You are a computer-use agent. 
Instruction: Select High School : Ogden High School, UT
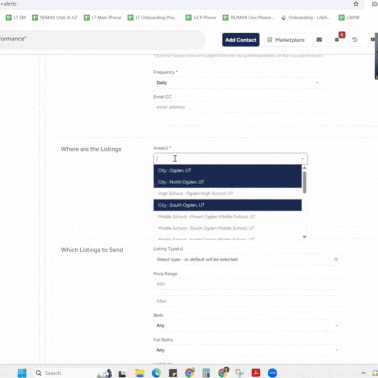coord(228,193)
